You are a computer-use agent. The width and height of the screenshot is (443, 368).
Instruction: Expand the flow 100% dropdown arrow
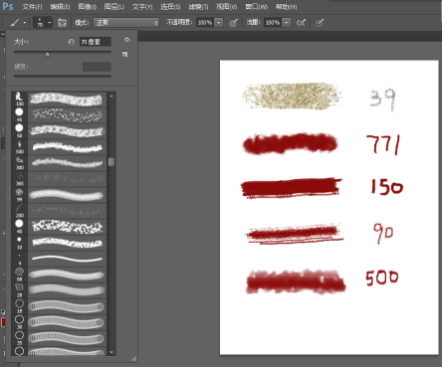click(x=286, y=23)
